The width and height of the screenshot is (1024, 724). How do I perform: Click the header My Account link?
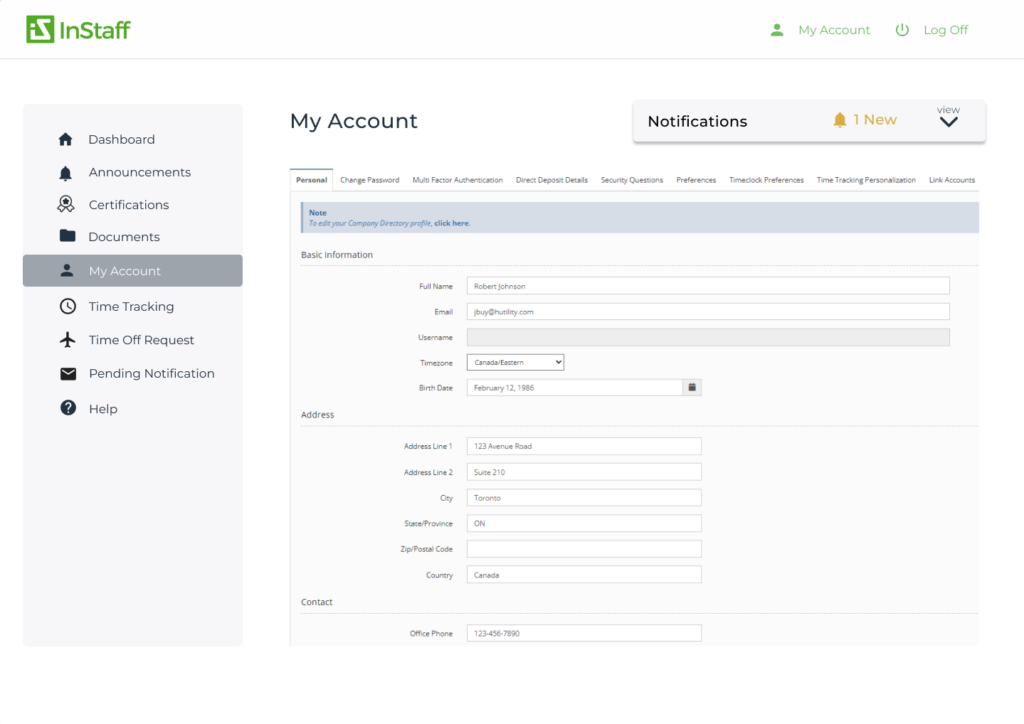click(x=834, y=30)
